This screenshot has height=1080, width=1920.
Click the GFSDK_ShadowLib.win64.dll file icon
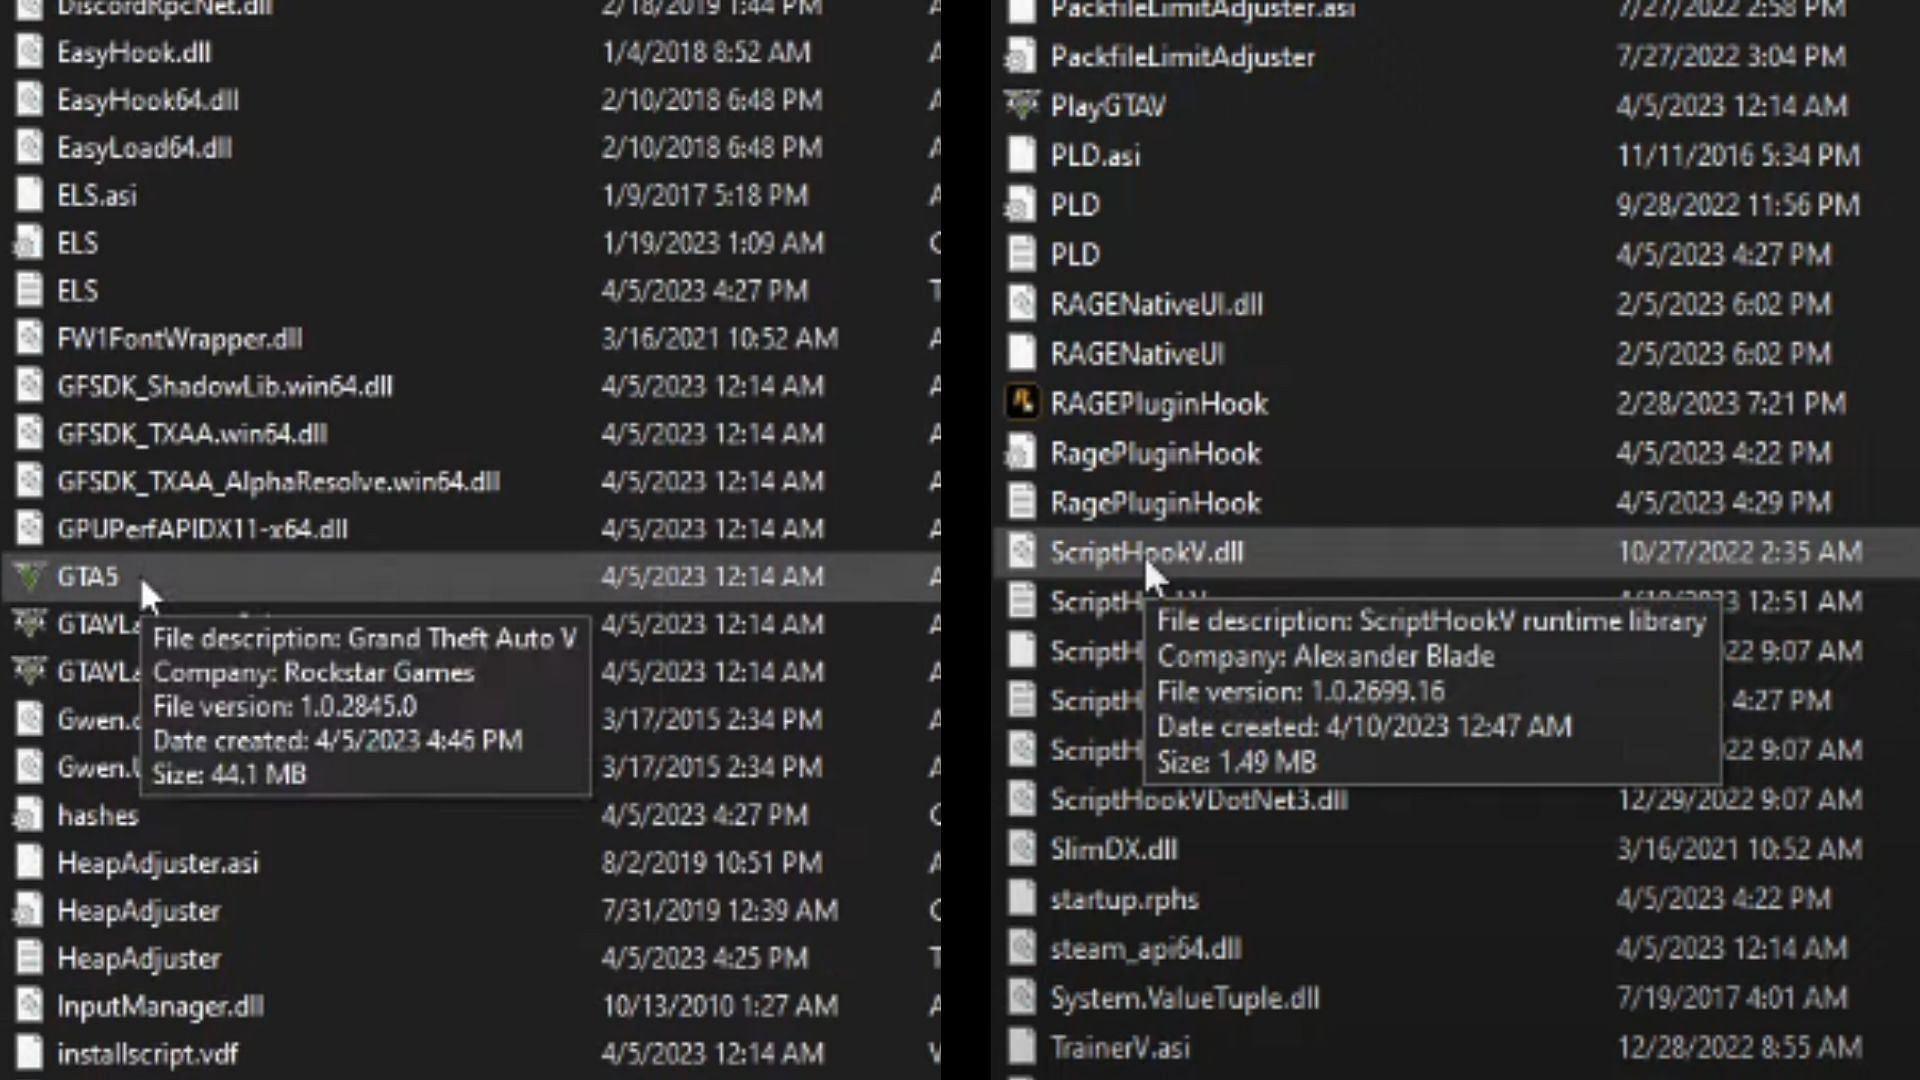30,386
